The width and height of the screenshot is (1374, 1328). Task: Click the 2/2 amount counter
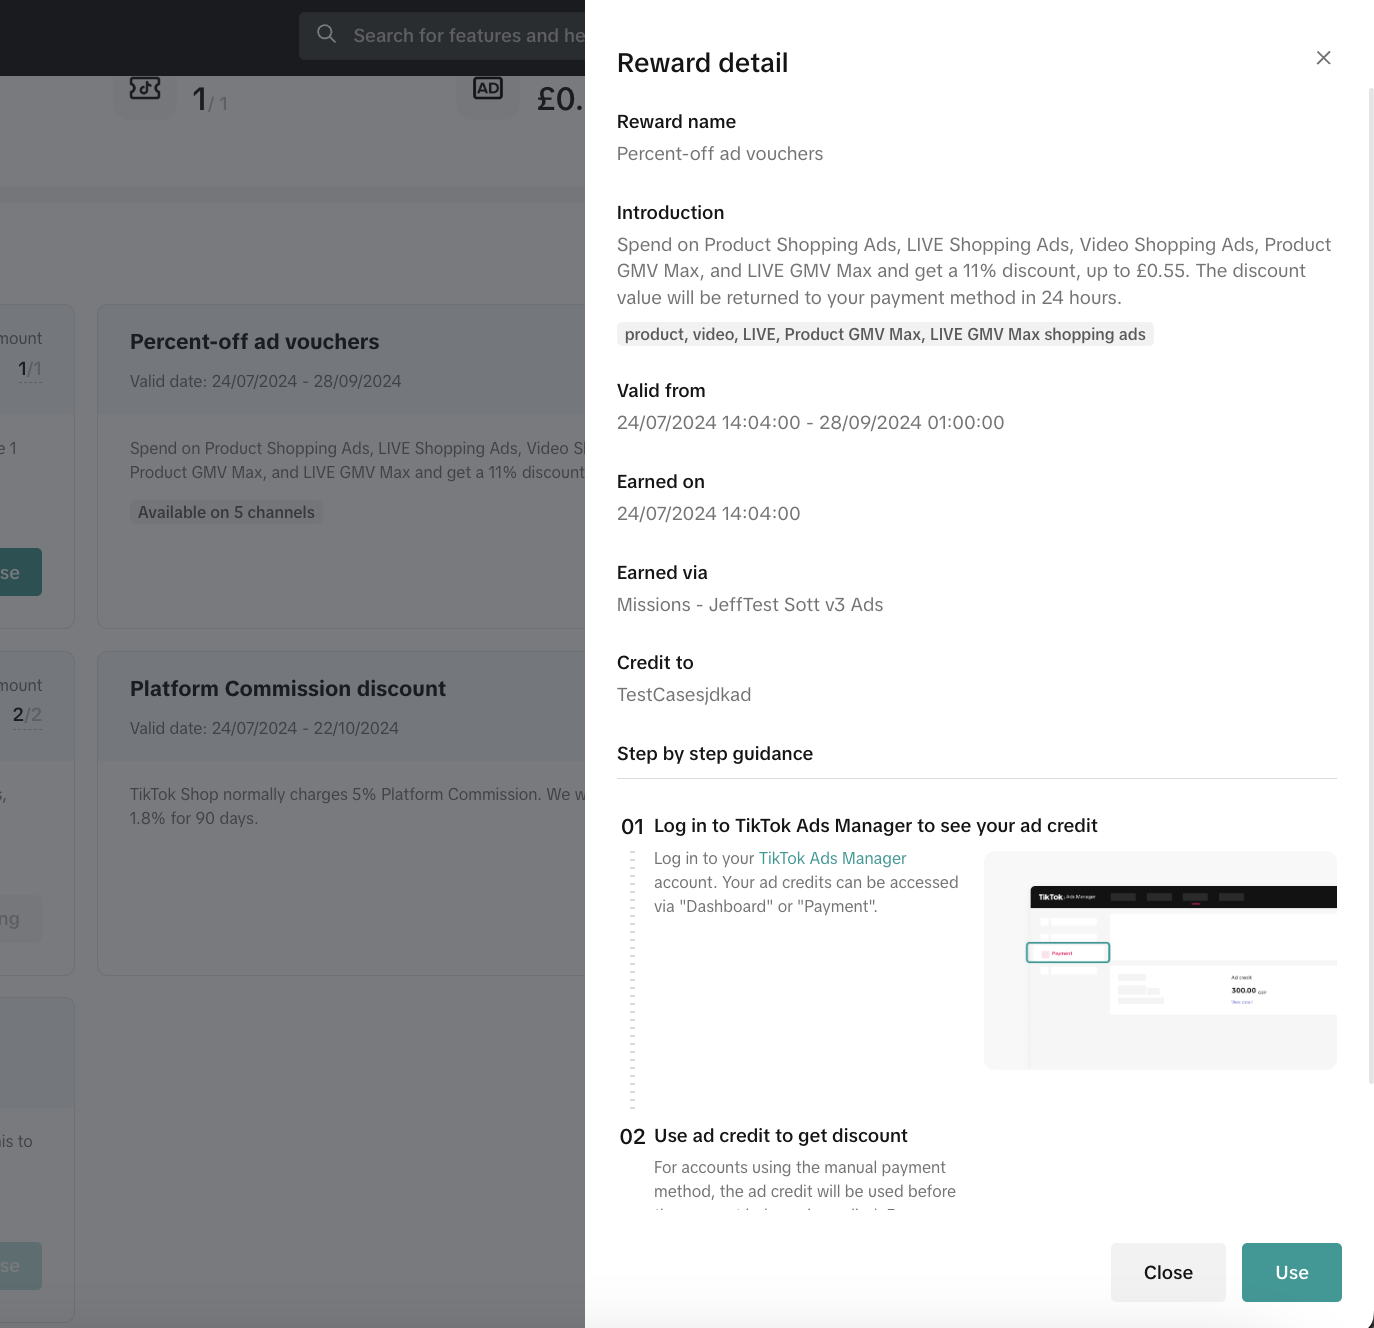click(x=27, y=715)
